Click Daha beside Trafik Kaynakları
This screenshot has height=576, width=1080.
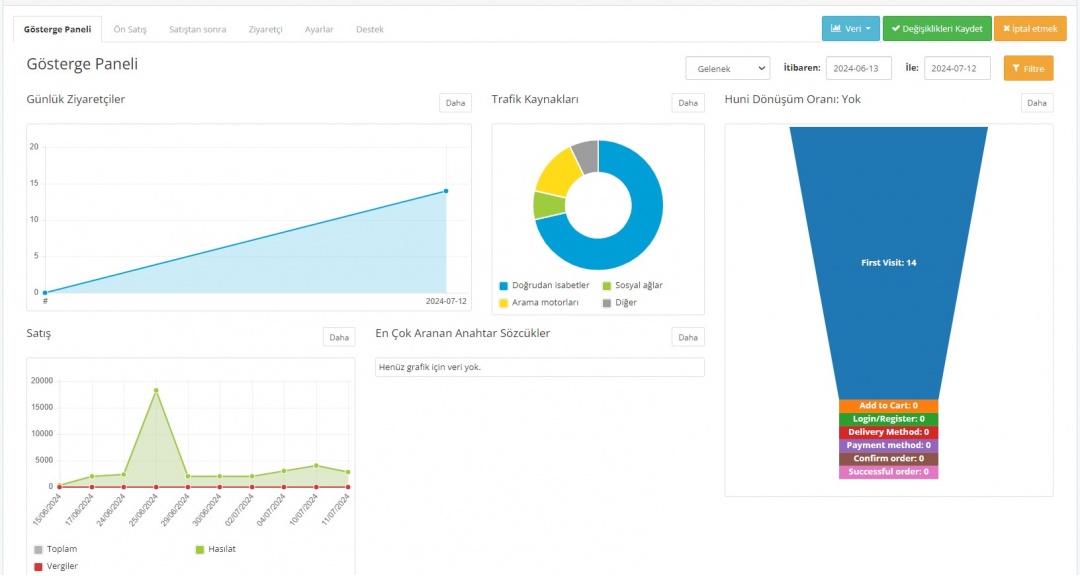click(688, 103)
